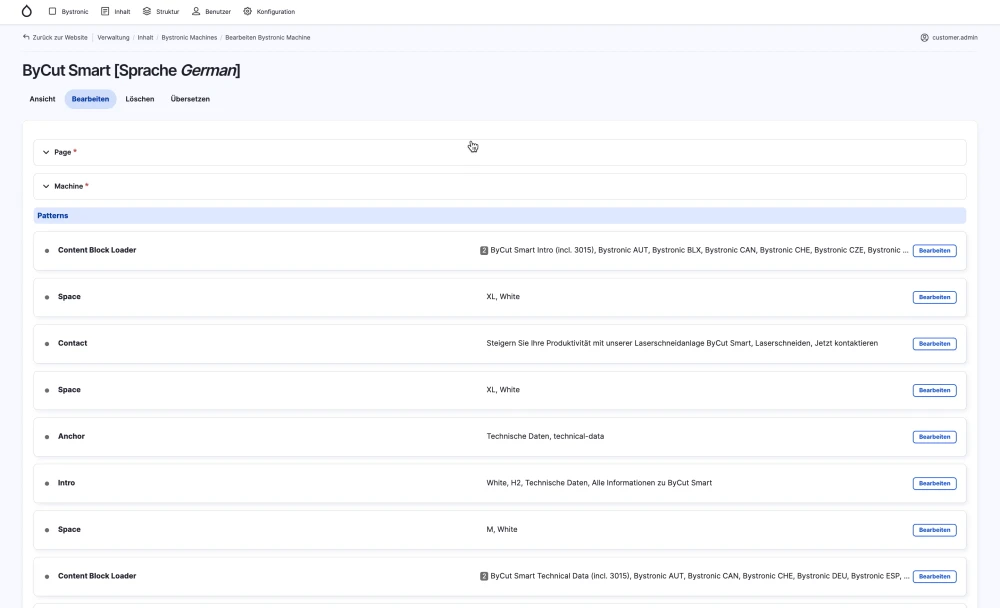
Task: Click the badge before ByCut Smart Intro
Action: 484,251
